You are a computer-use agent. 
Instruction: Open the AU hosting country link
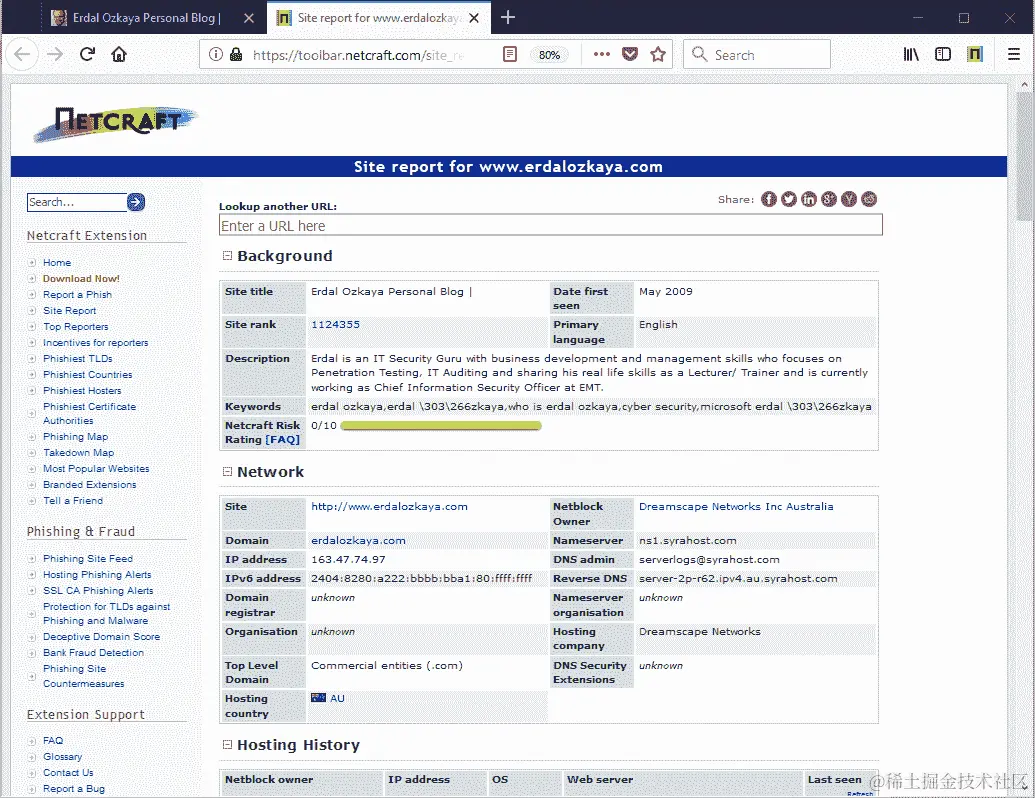click(337, 698)
